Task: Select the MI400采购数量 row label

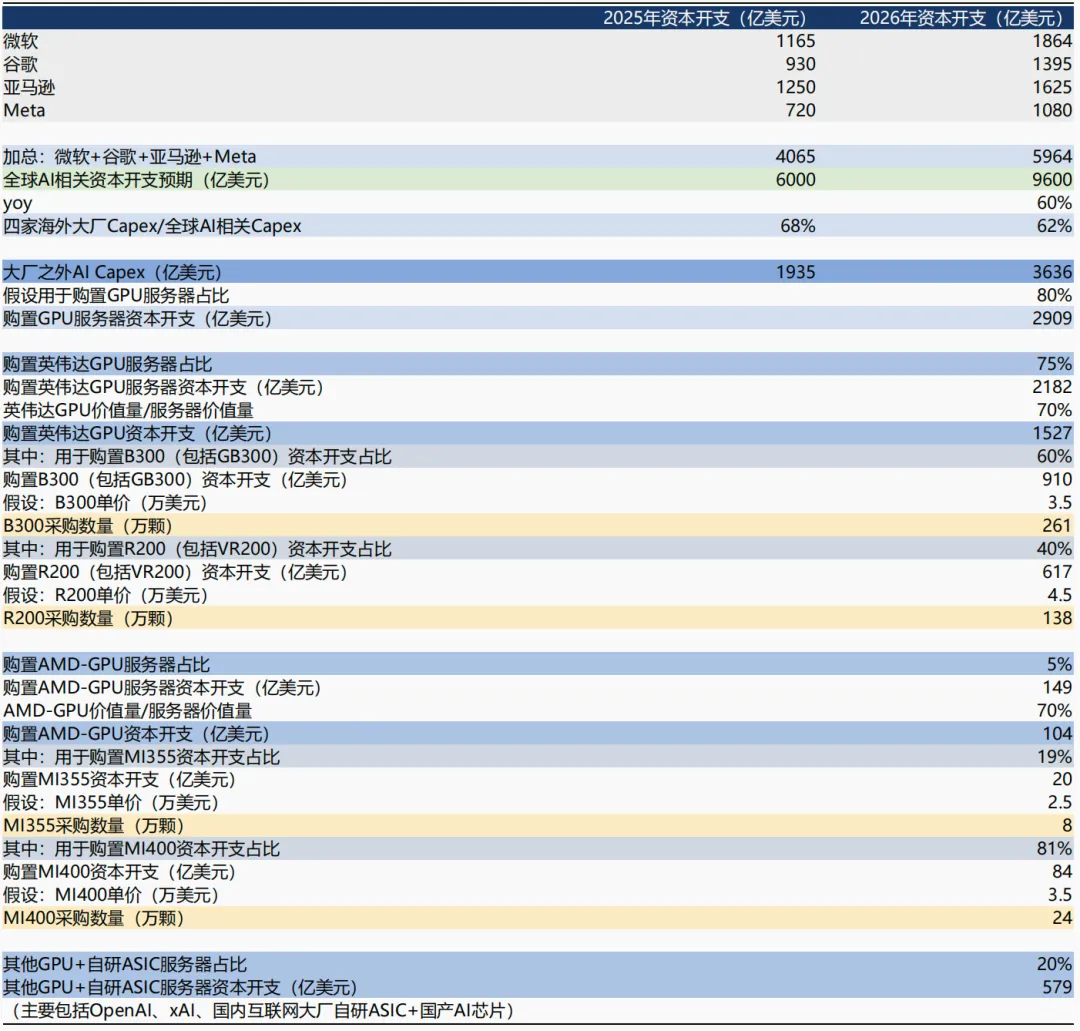Action: tap(93, 918)
